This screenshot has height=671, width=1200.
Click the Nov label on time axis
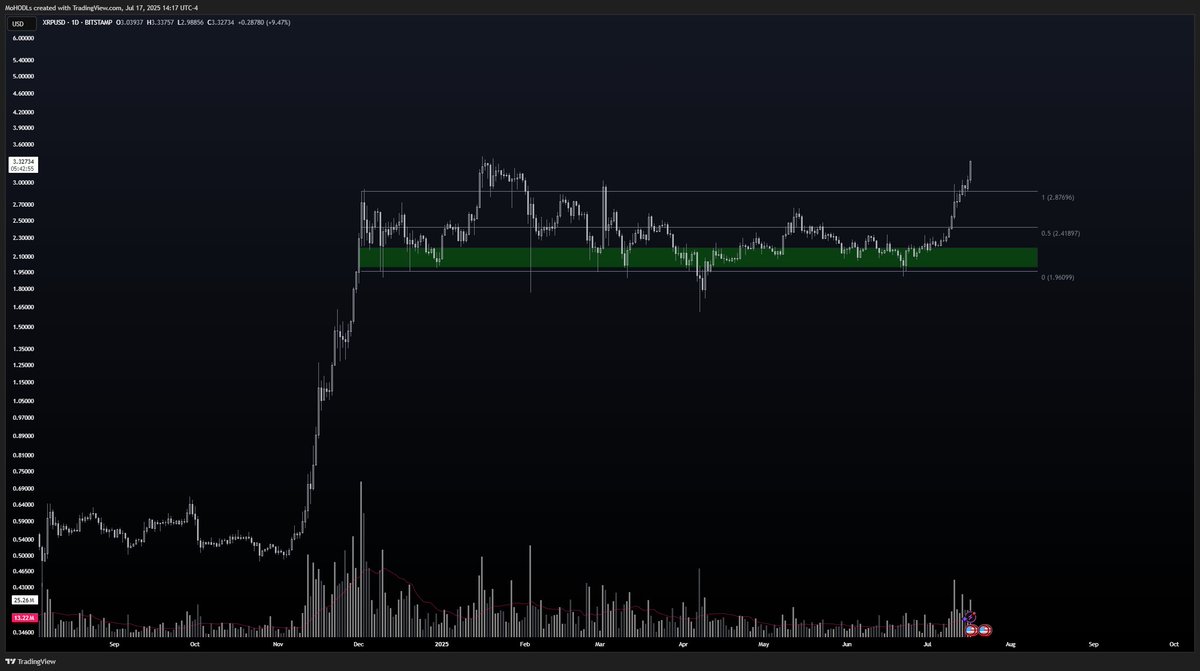pos(277,645)
